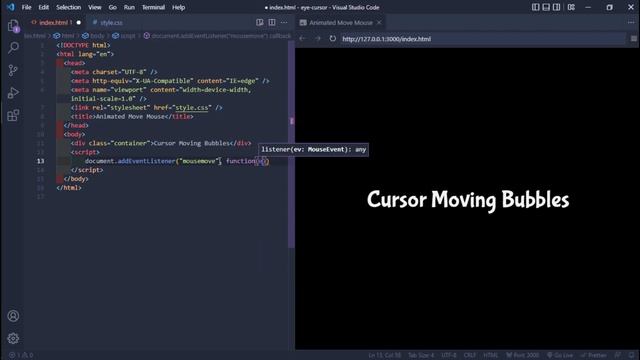Open the Accounts menu icon
The image size is (640, 360).
coord(13,316)
